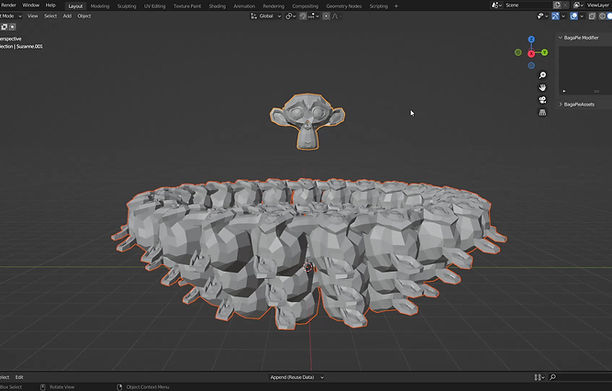The image size is (612, 391).
Task: Open the viewport View menu
Action: [33, 16]
